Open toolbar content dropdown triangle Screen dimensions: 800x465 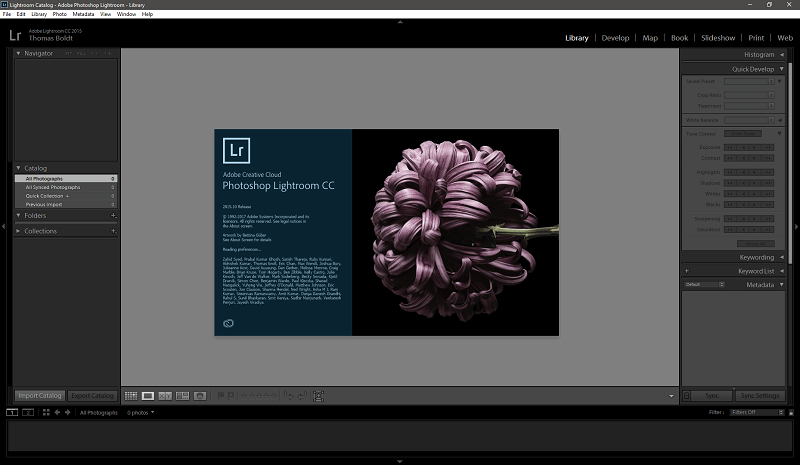pyautogui.click(x=671, y=396)
